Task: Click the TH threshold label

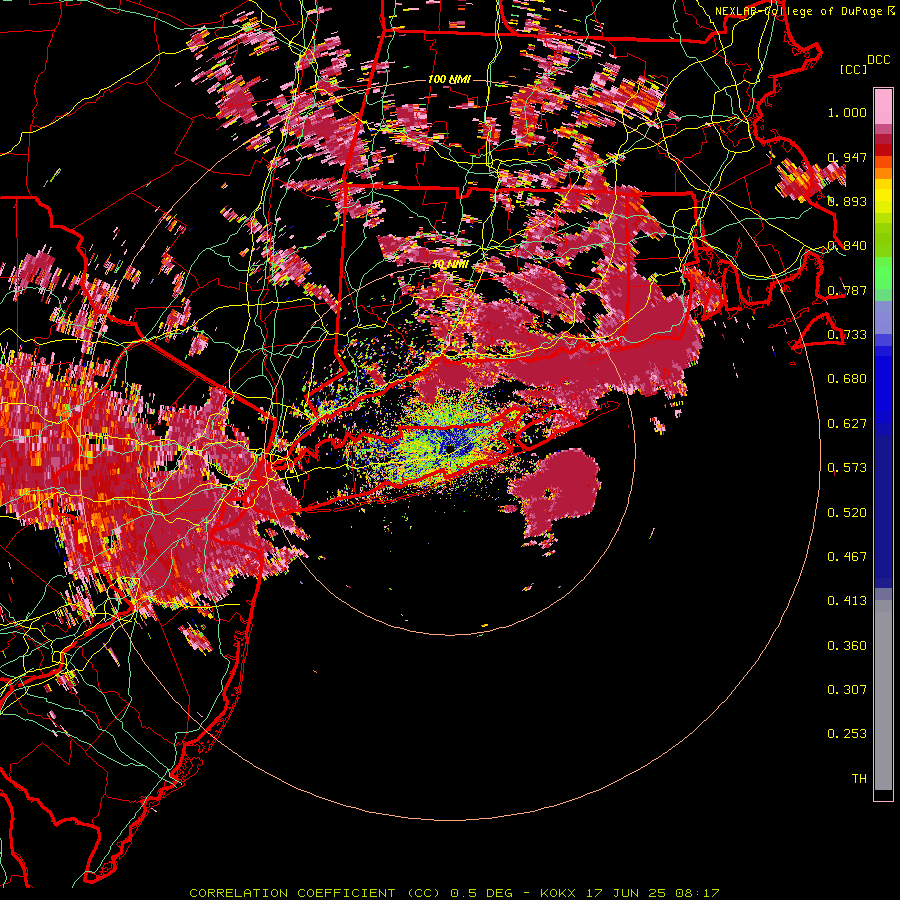Action: coord(859,779)
